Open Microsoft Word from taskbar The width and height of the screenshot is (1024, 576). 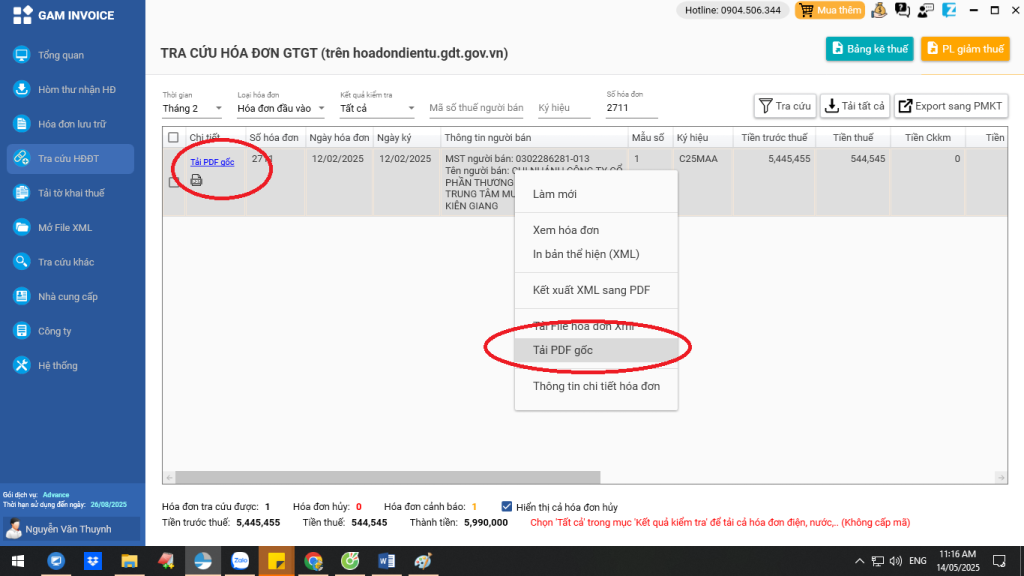387,561
